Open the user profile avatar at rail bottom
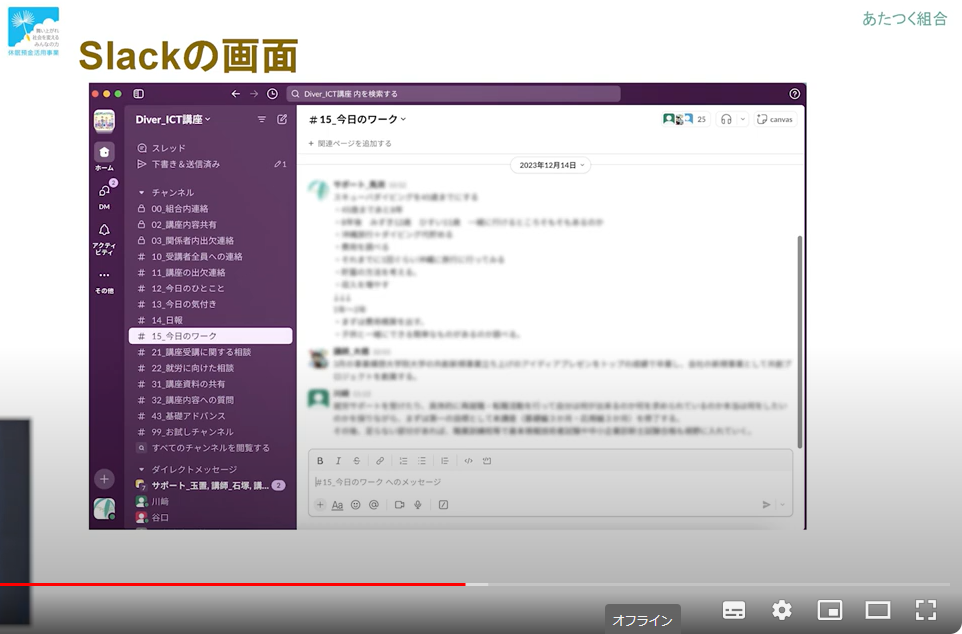 tap(104, 508)
